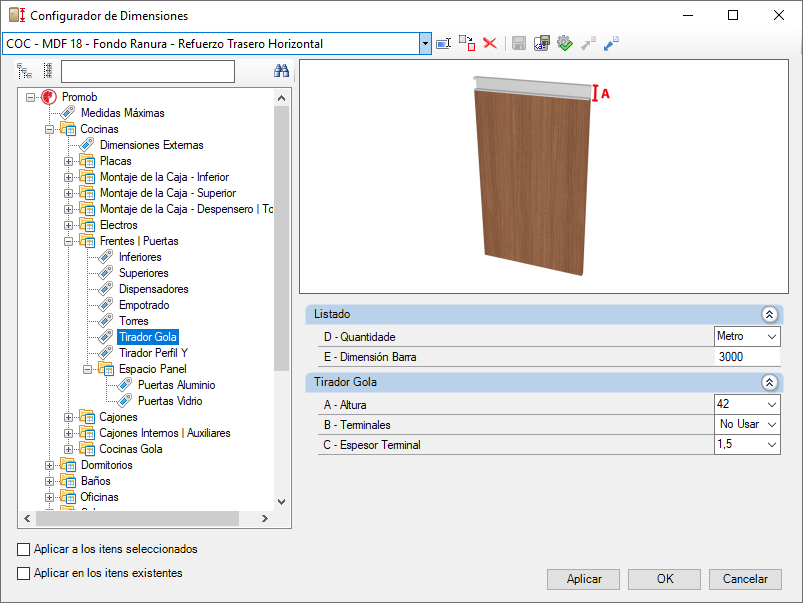Click the E - Dimensión Barra value field
The width and height of the screenshot is (803, 603).
point(747,357)
